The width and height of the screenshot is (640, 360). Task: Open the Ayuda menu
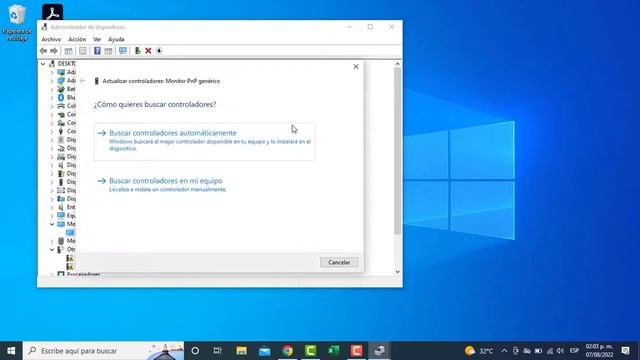pyautogui.click(x=116, y=39)
